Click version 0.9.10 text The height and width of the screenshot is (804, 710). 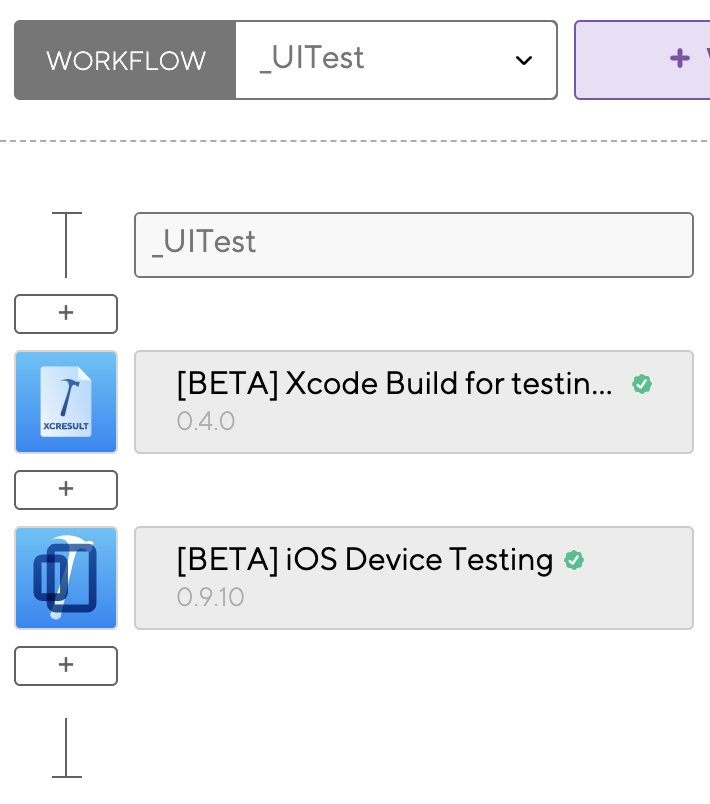click(210, 597)
